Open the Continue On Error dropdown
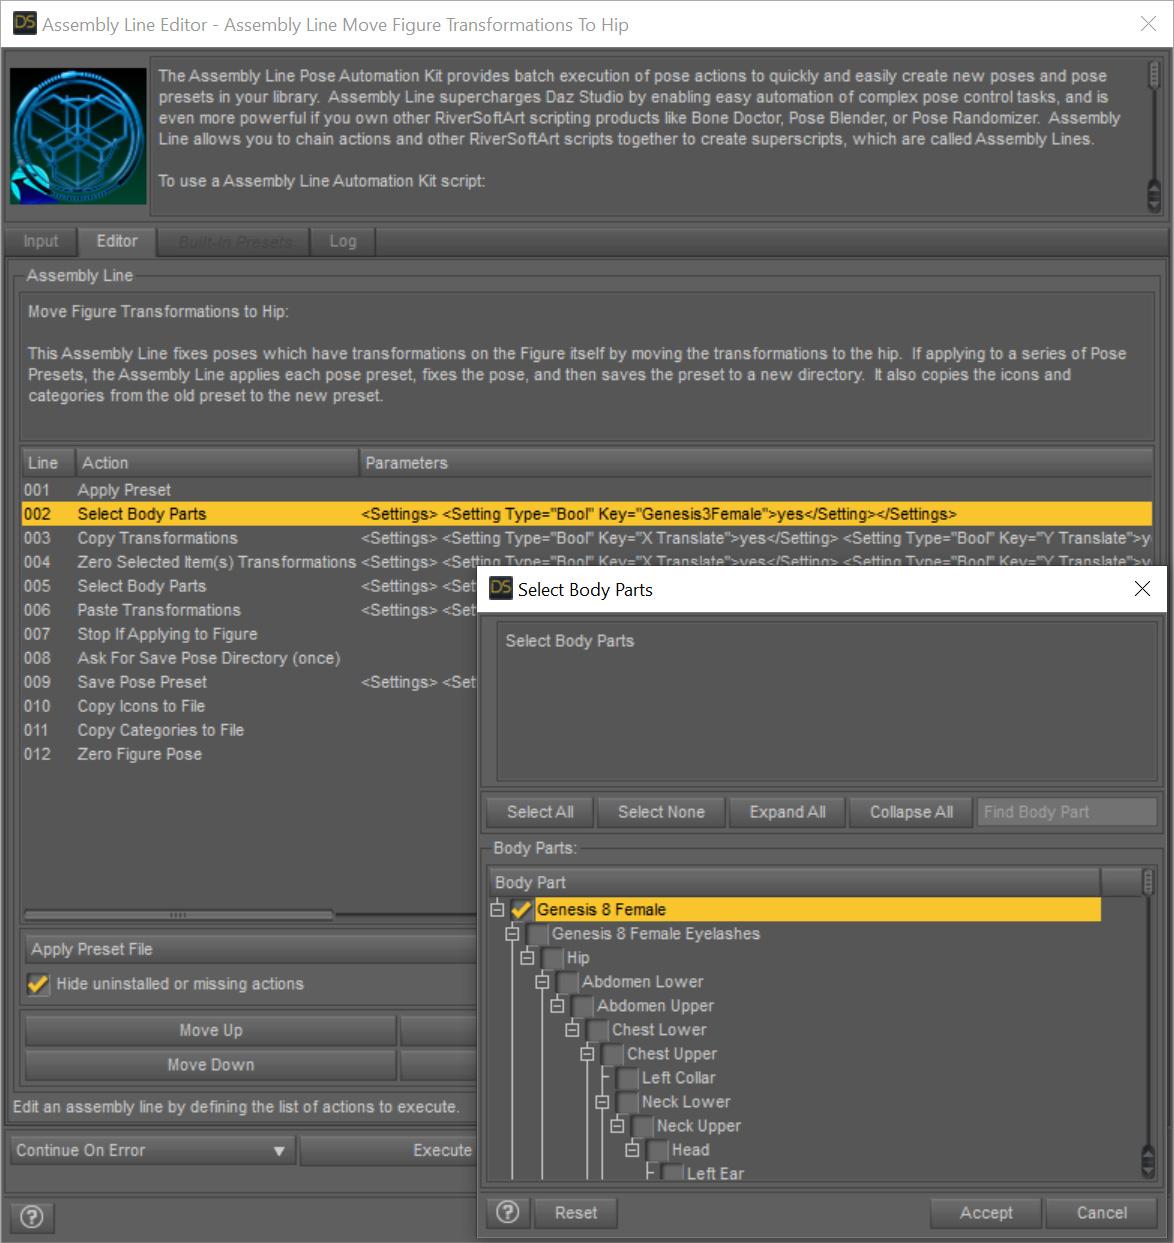This screenshot has width=1174, height=1243. point(153,1150)
